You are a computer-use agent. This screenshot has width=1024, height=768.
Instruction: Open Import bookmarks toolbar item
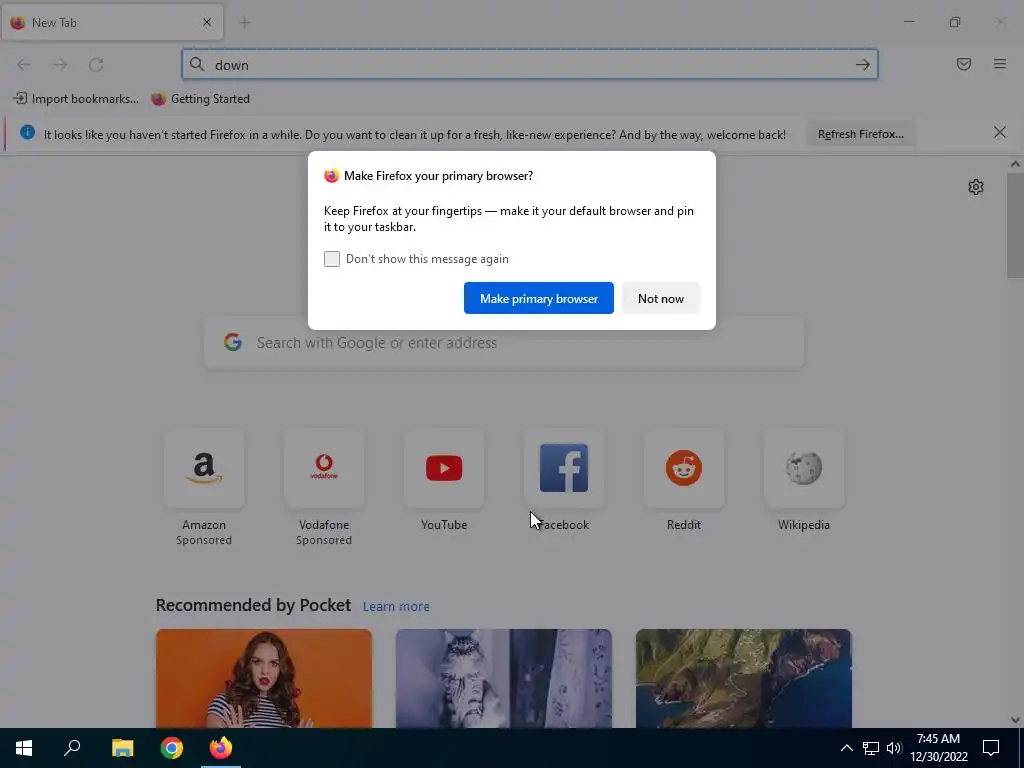[76, 99]
